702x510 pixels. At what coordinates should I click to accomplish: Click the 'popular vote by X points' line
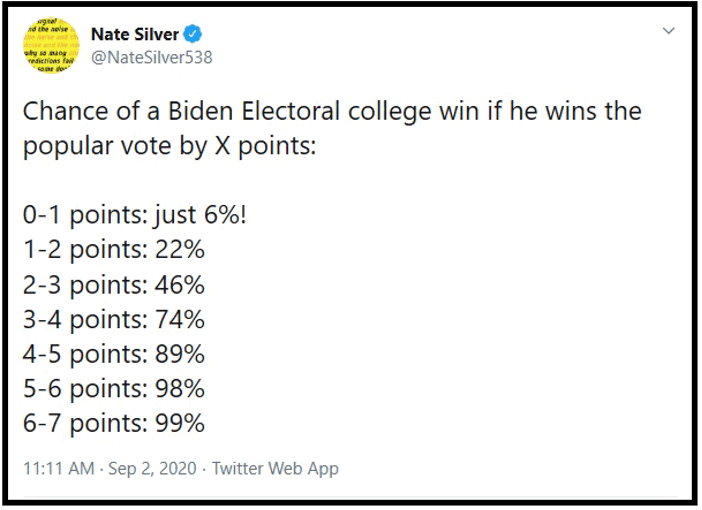170,146
